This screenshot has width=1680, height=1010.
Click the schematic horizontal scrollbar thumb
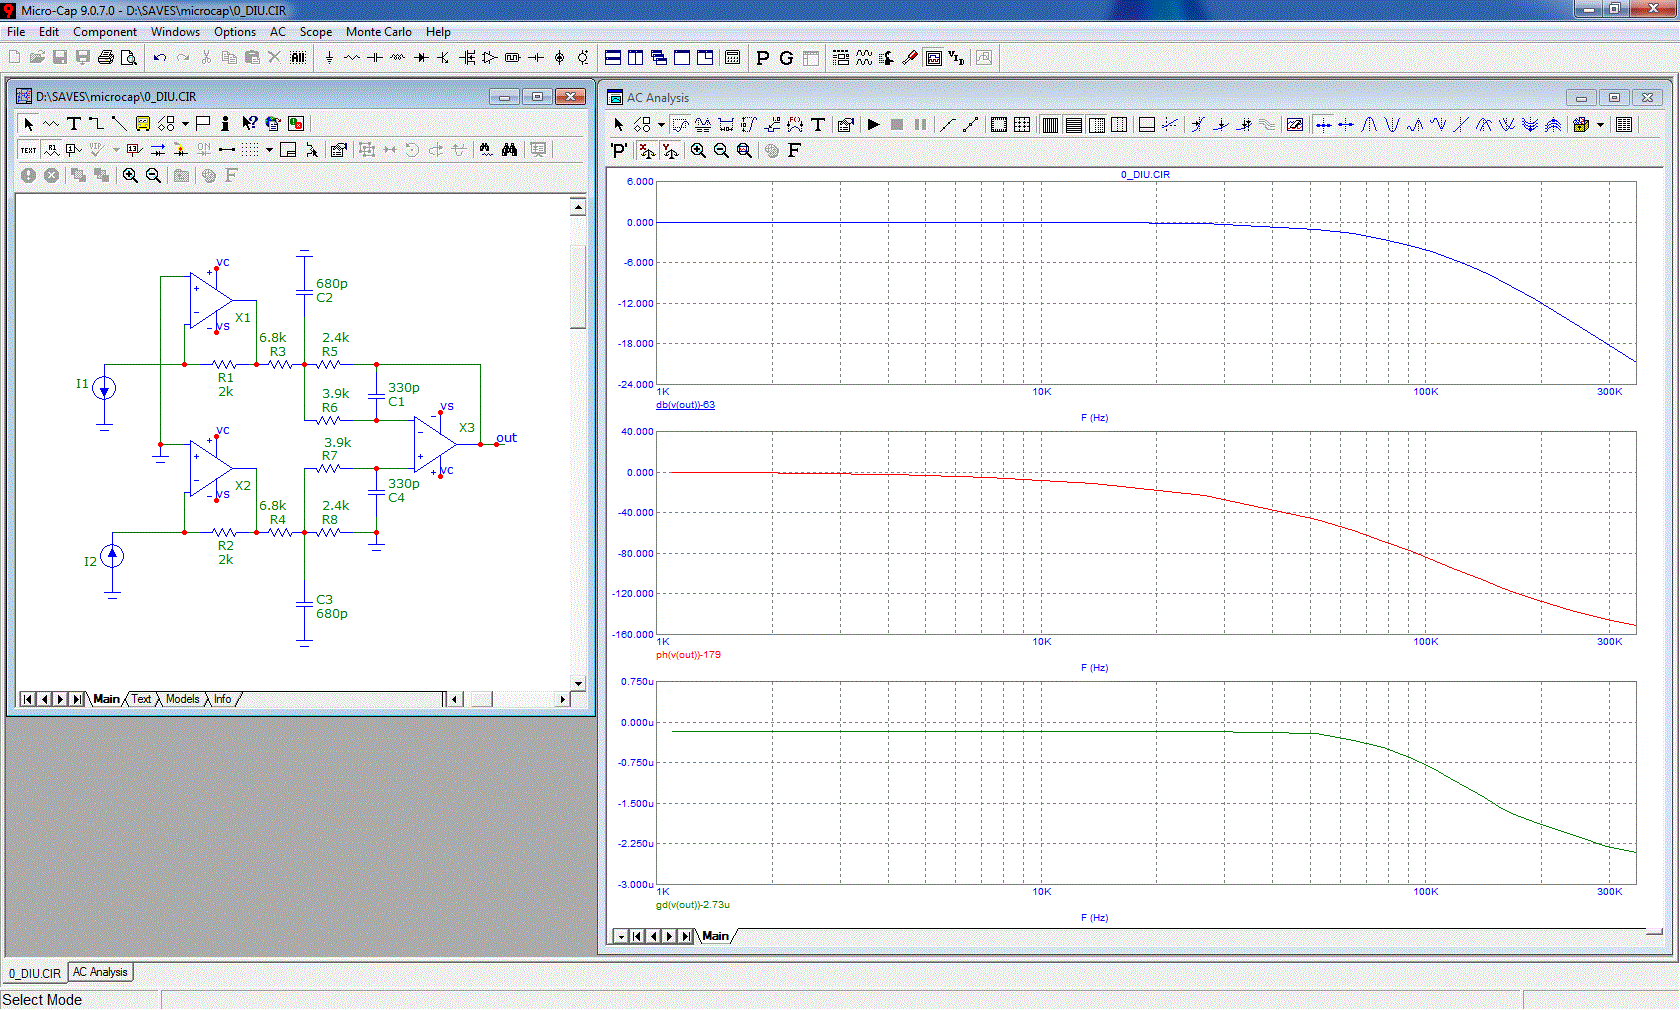(481, 699)
